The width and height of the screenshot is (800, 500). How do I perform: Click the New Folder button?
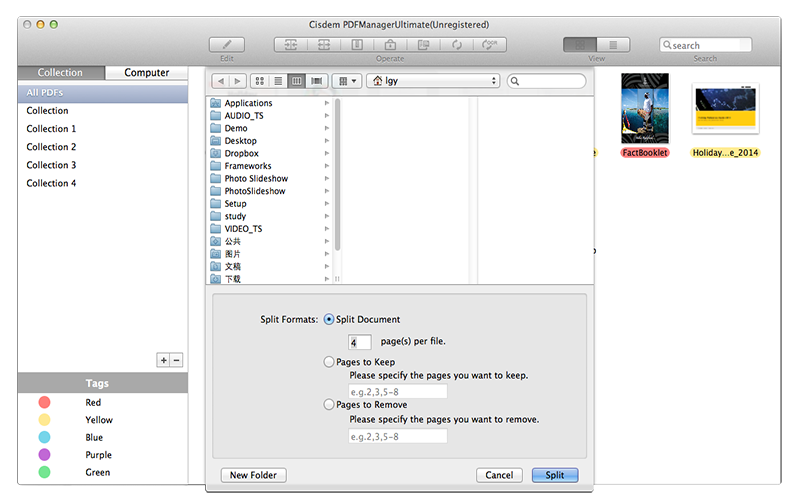[254, 475]
